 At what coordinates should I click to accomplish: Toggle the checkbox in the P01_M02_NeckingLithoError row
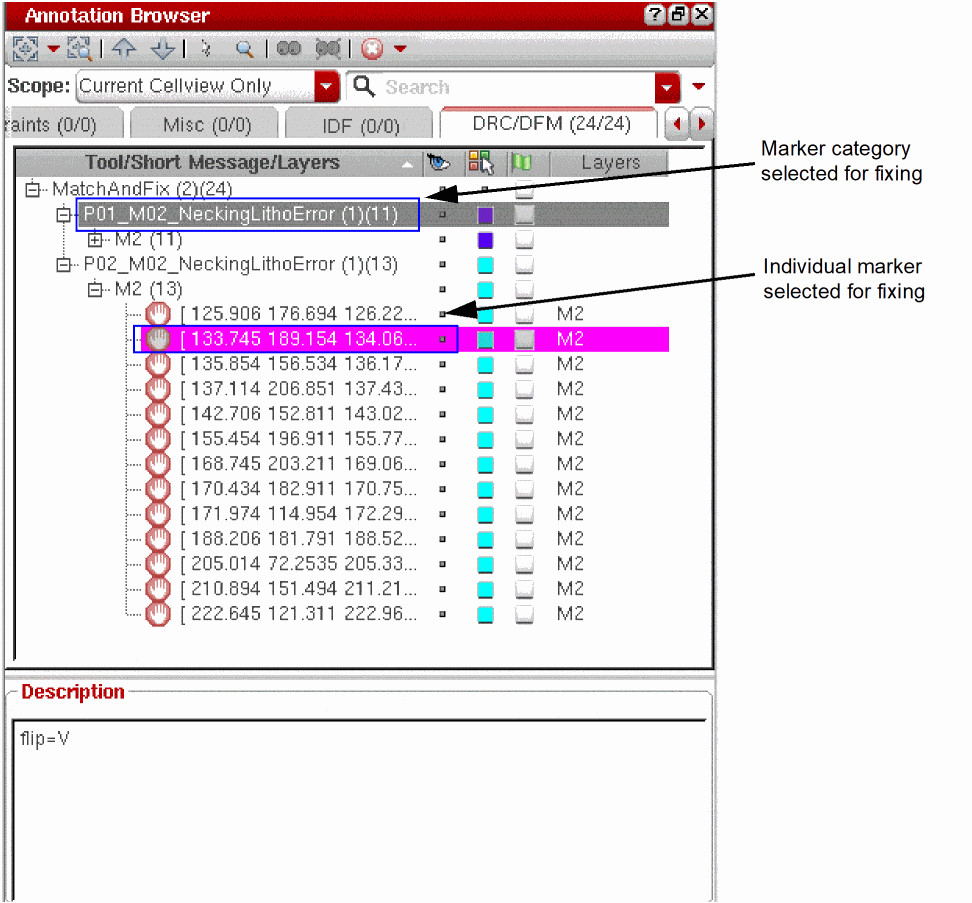(524, 215)
